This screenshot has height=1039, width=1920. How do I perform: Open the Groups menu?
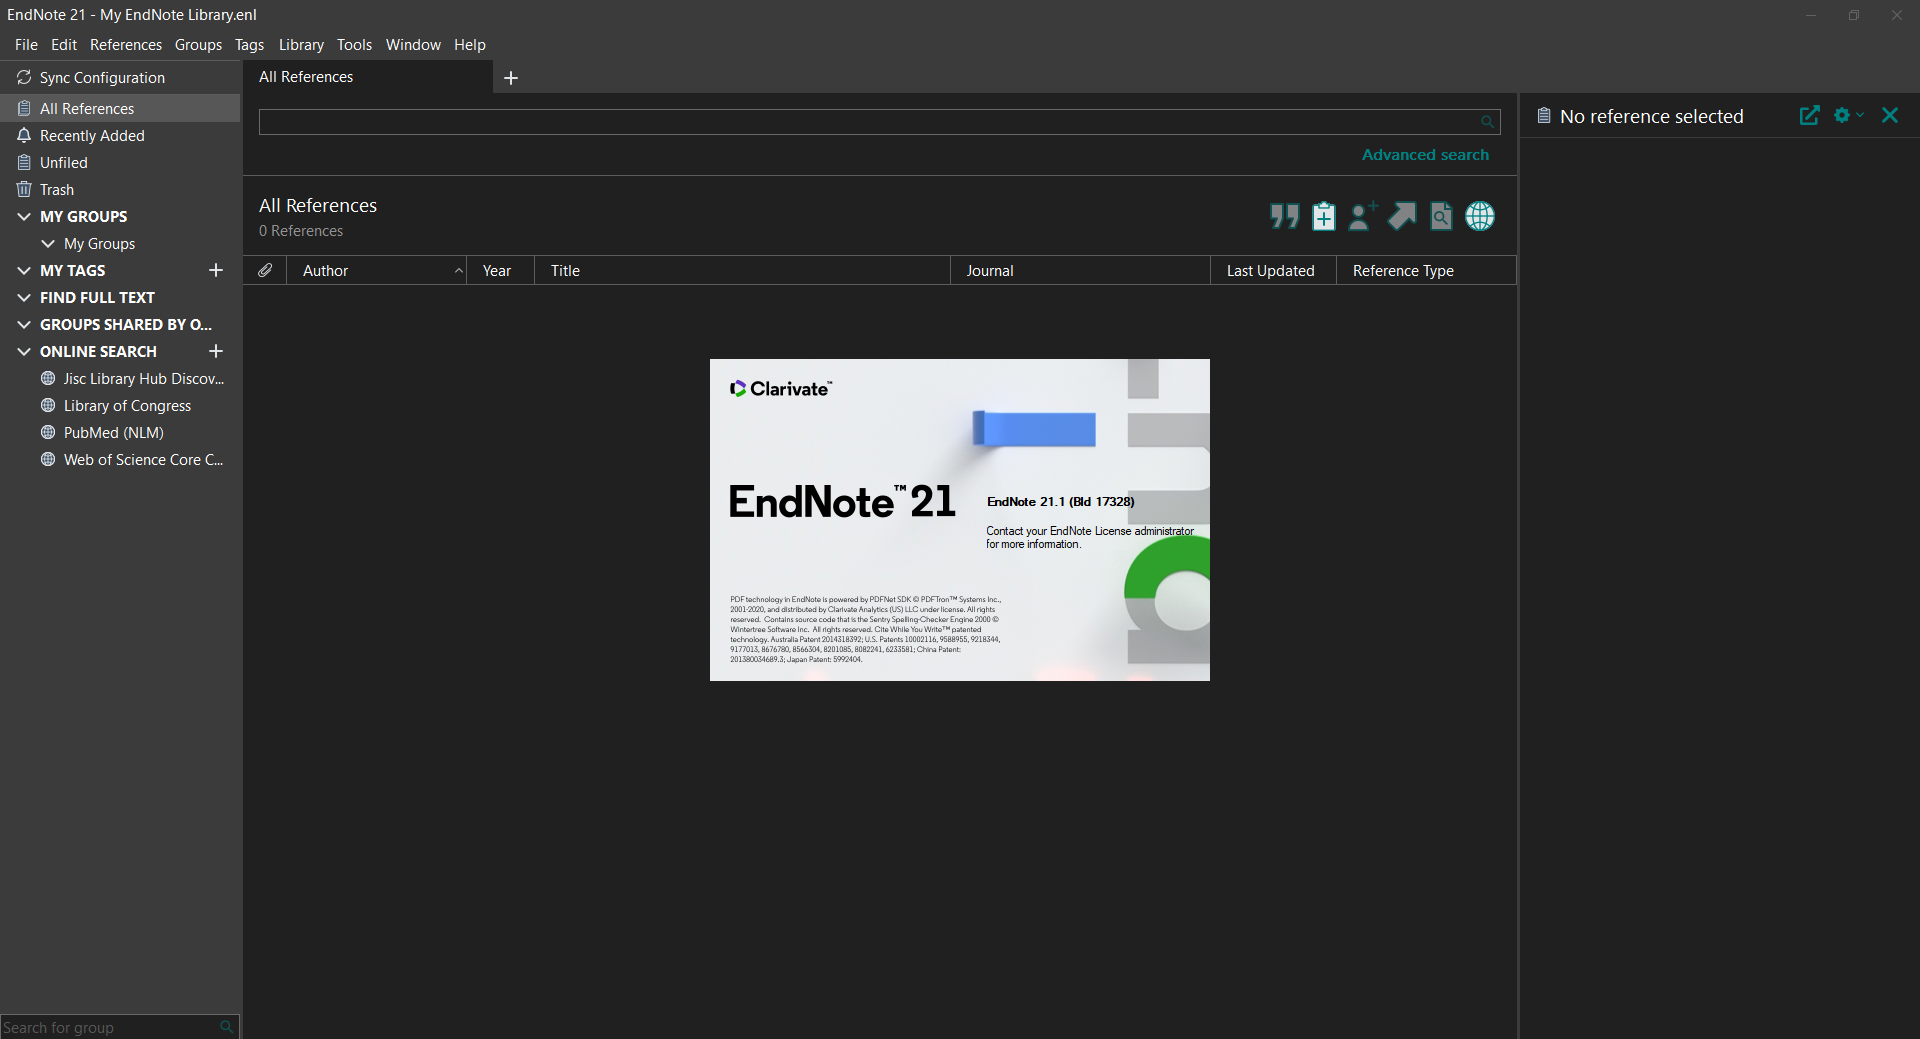pyautogui.click(x=198, y=45)
